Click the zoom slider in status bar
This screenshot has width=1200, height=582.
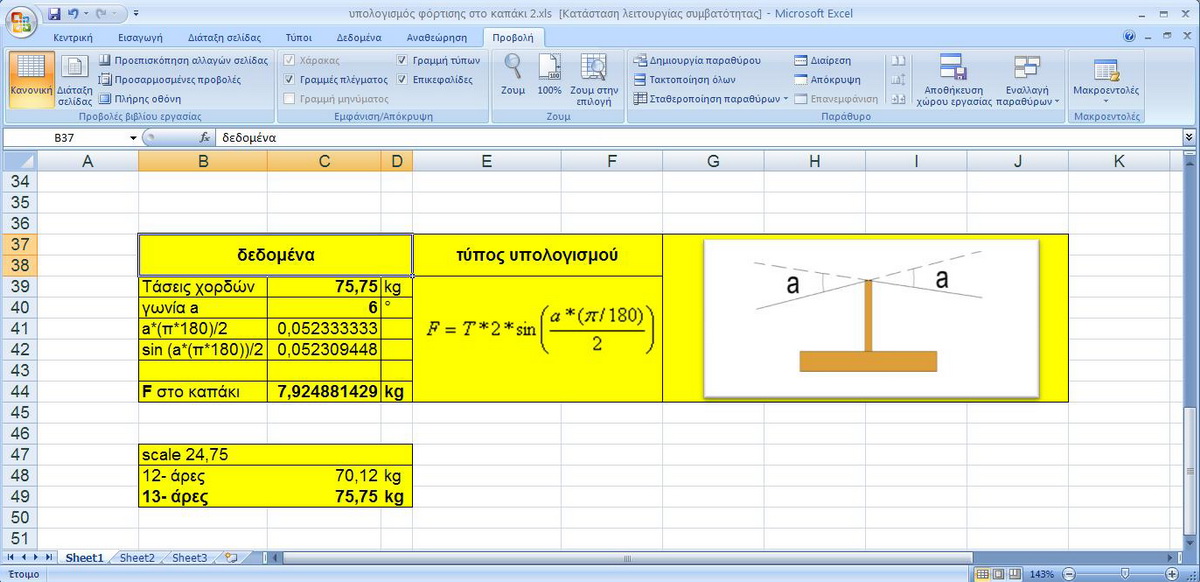click(1125, 574)
